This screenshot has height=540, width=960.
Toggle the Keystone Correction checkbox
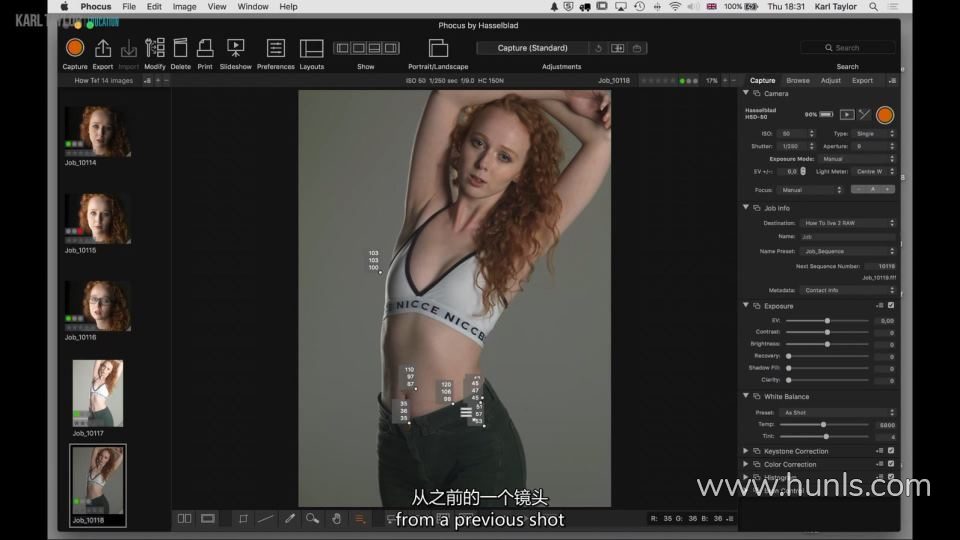[891, 451]
